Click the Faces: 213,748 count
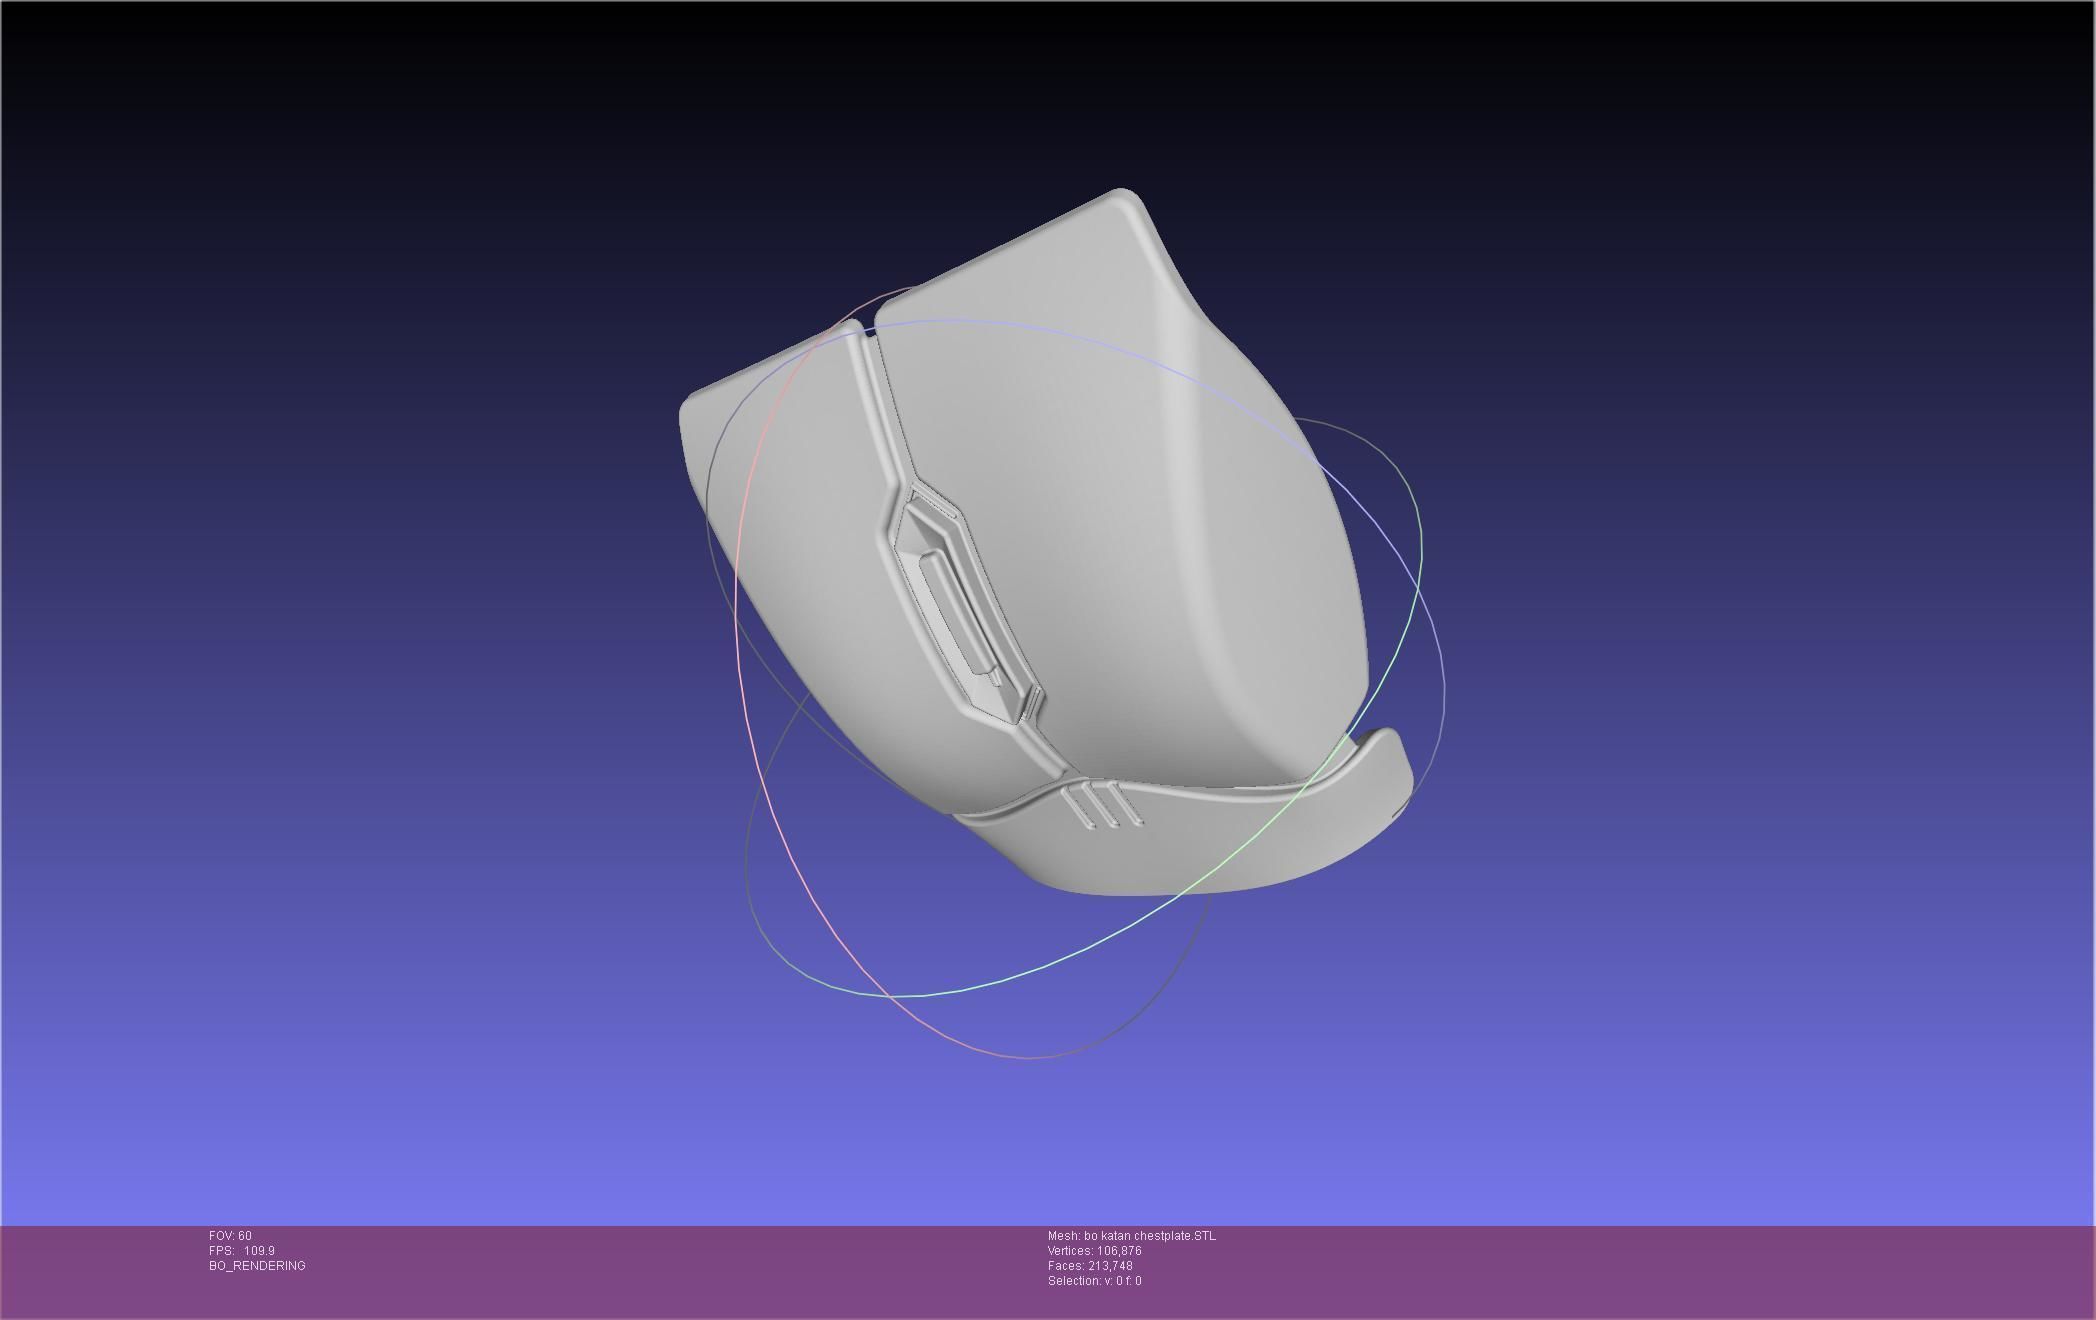This screenshot has height=1320, width=2096. [1090, 1266]
